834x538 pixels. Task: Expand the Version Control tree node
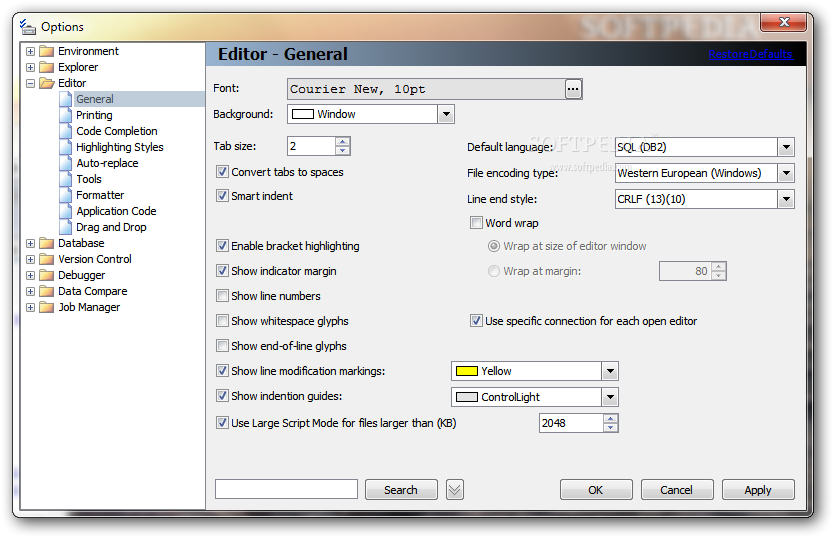(x=30, y=260)
